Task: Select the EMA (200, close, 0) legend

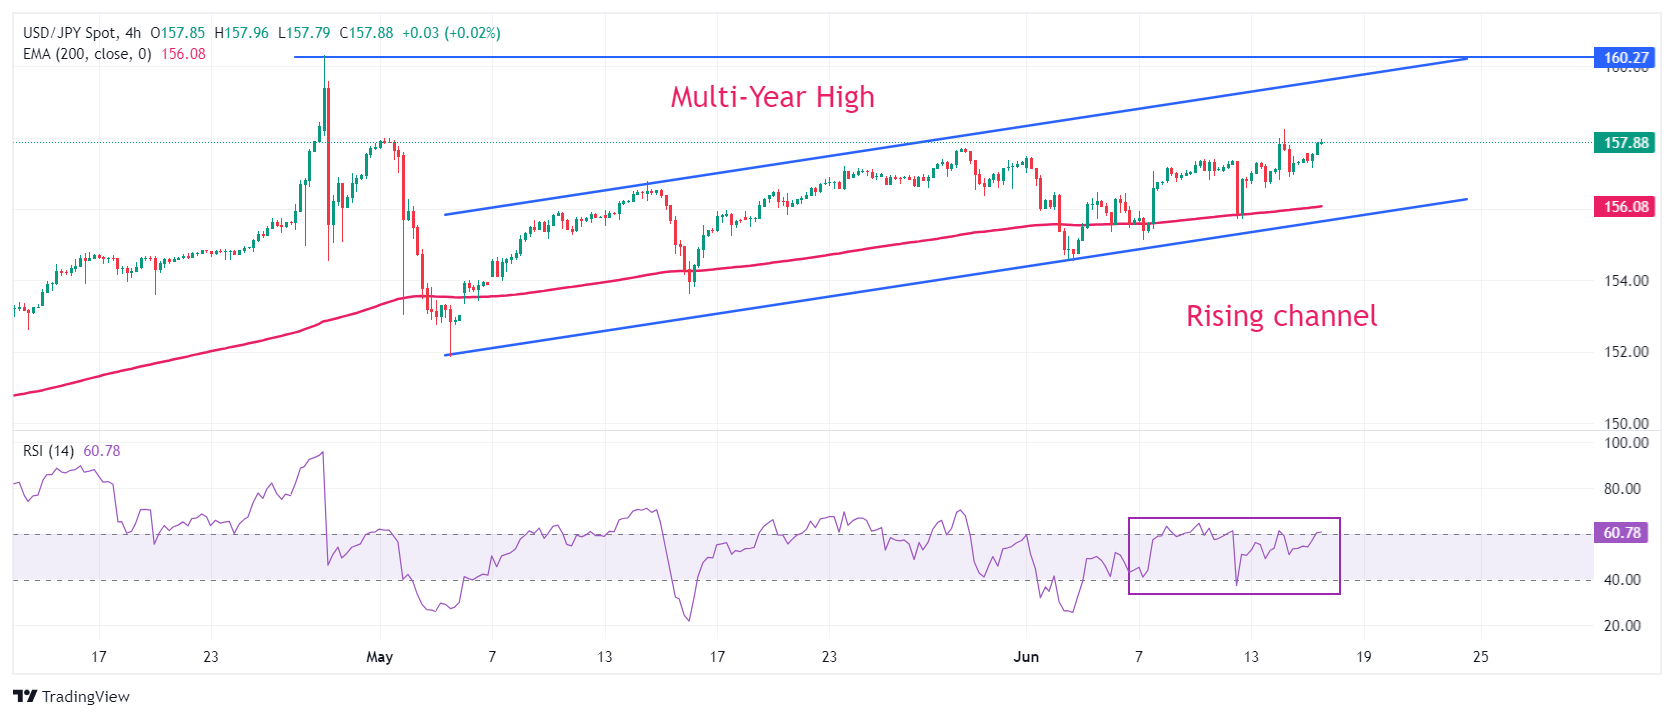Action: pyautogui.click(x=87, y=54)
